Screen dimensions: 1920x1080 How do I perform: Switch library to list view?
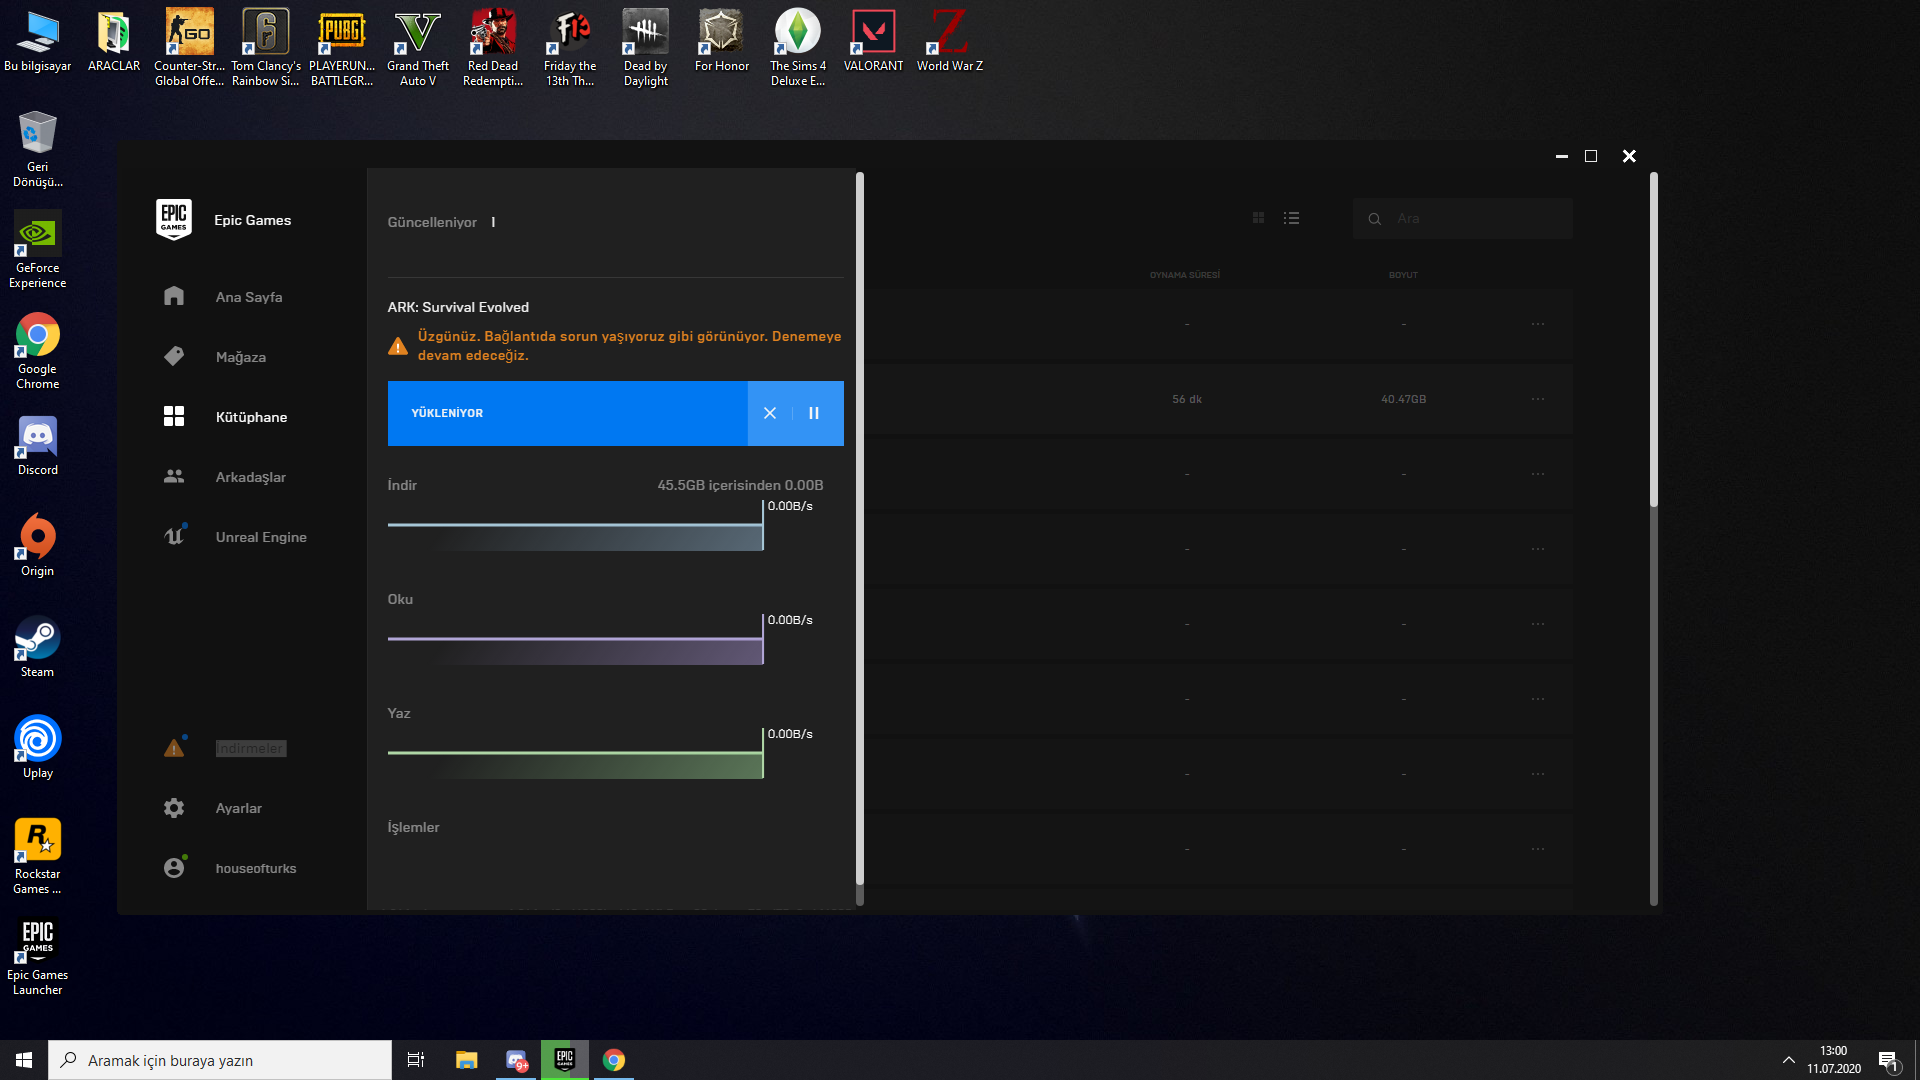tap(1292, 218)
